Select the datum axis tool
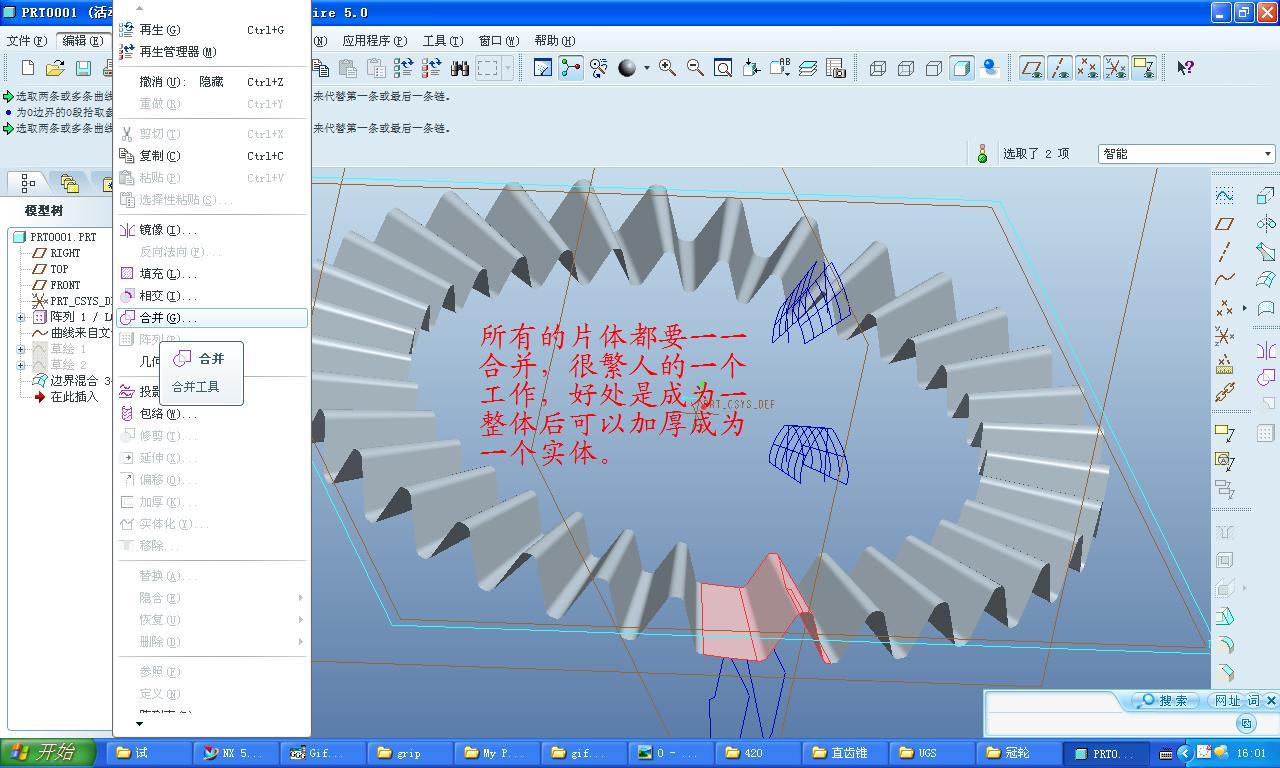This screenshot has width=1280, height=768. tap(1224, 252)
